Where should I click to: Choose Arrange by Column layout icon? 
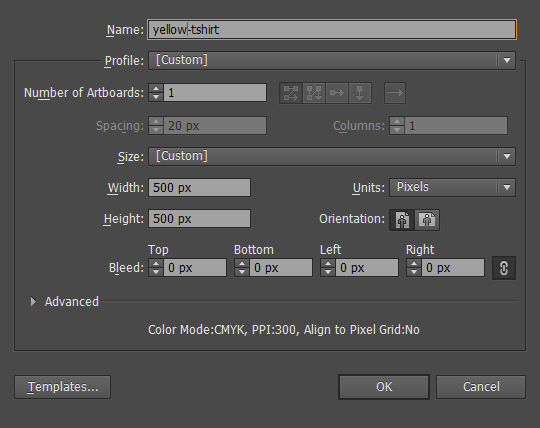(360, 93)
